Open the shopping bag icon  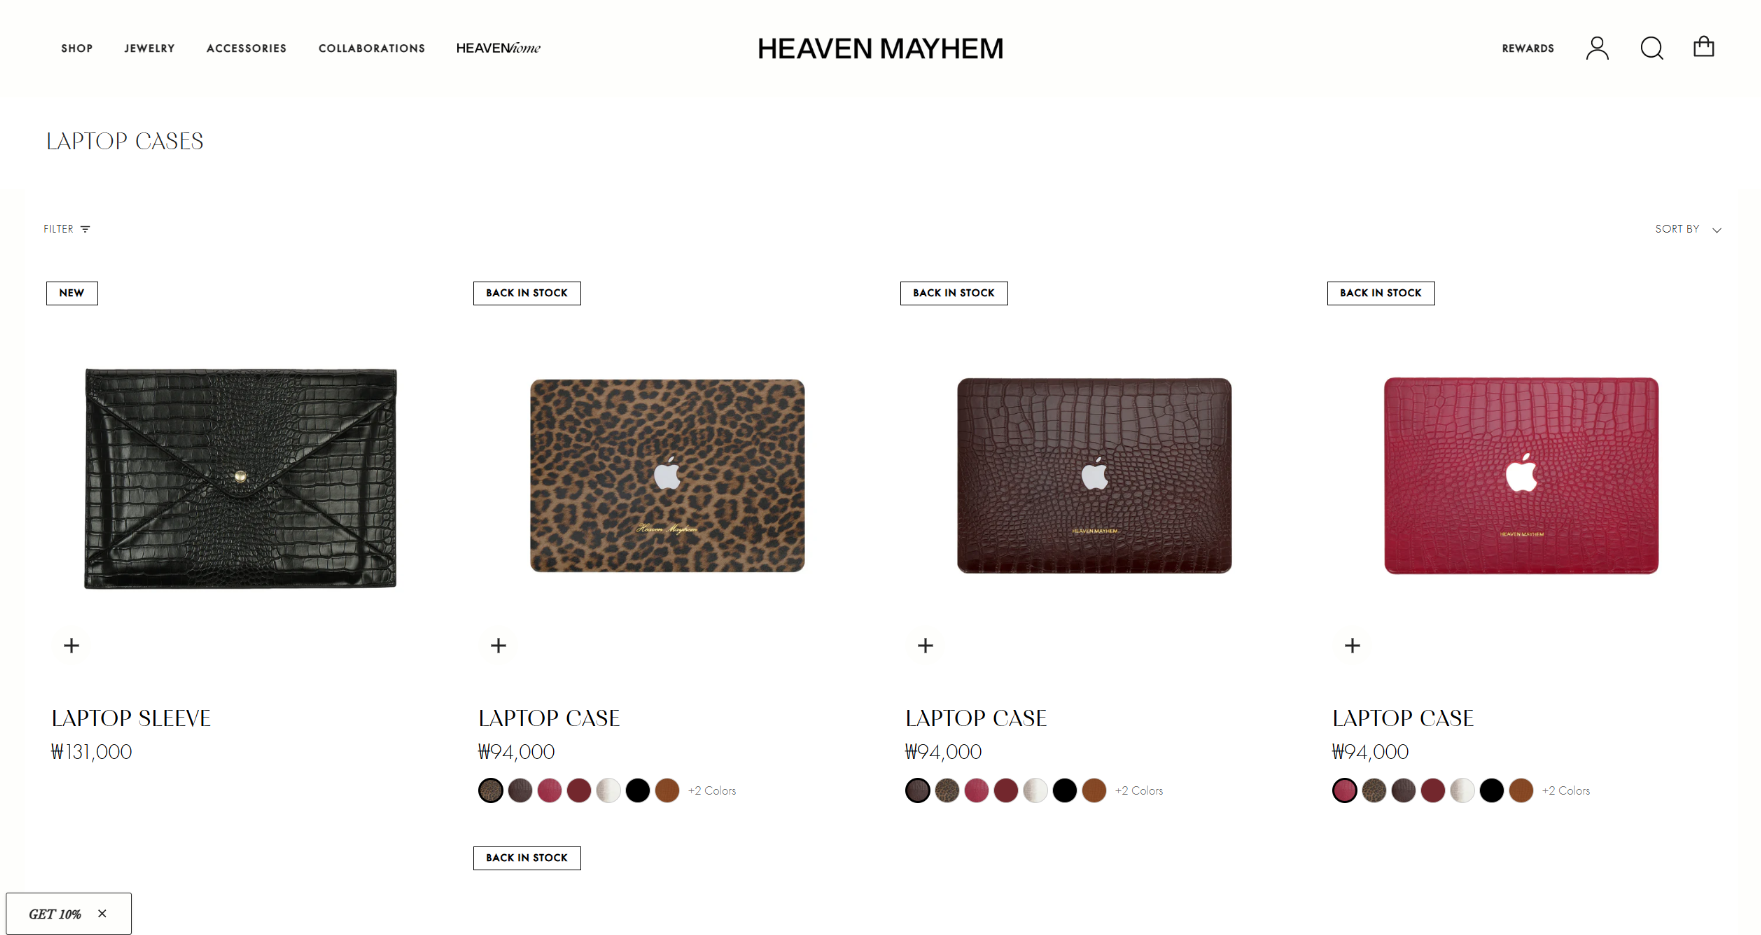(x=1704, y=47)
